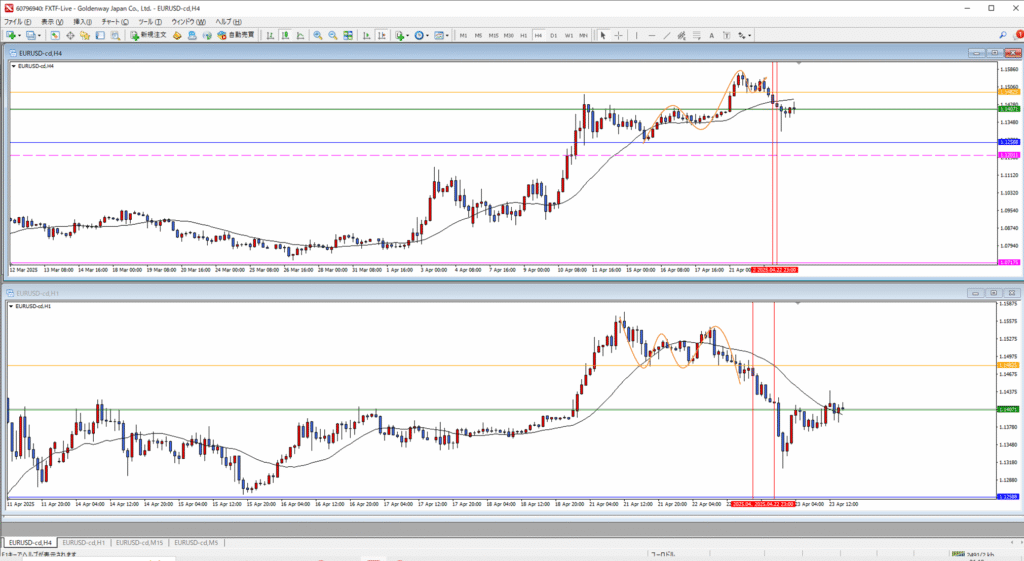The height and width of the screenshot is (561, 1024).
Task: Open the indicators list dropdown
Action: coord(402,35)
